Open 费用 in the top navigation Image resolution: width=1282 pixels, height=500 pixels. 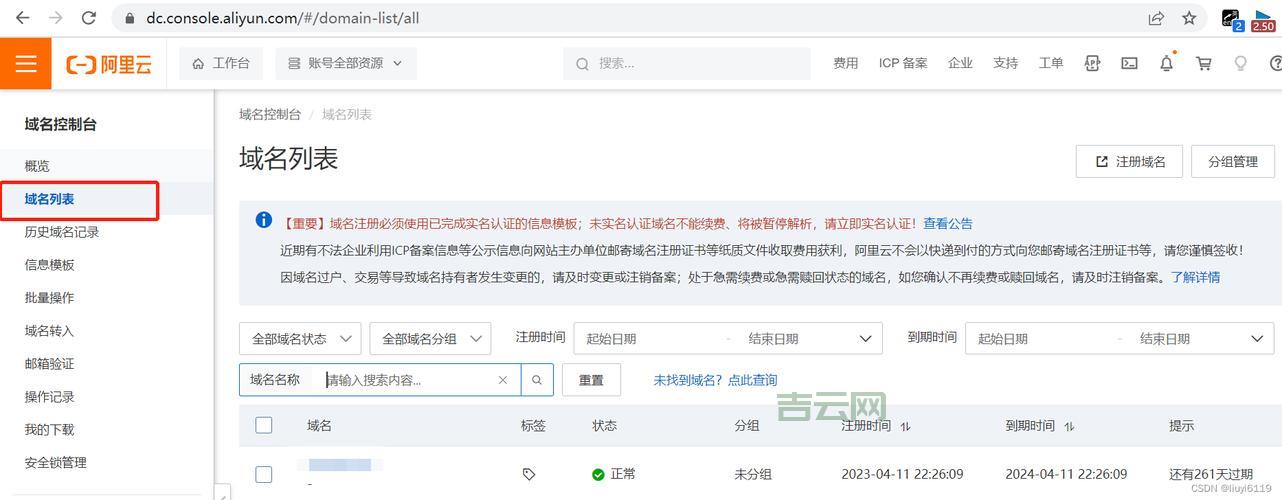pos(846,63)
